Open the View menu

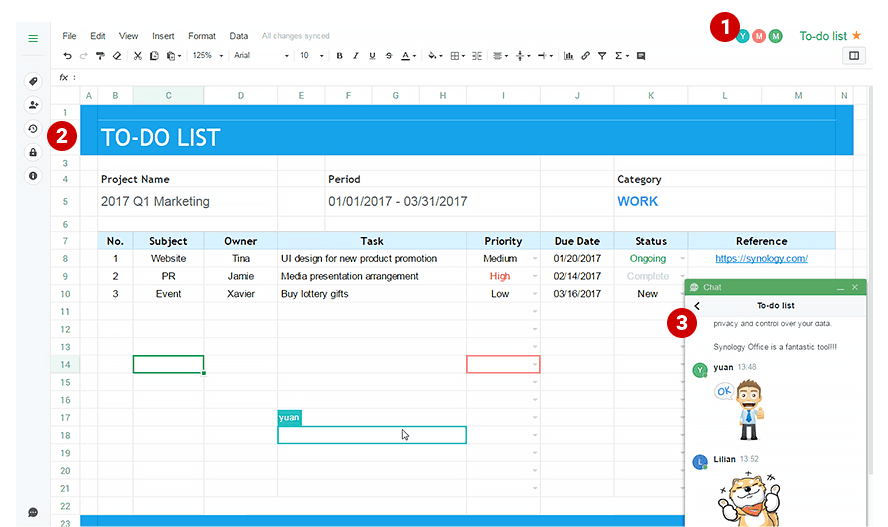point(128,36)
